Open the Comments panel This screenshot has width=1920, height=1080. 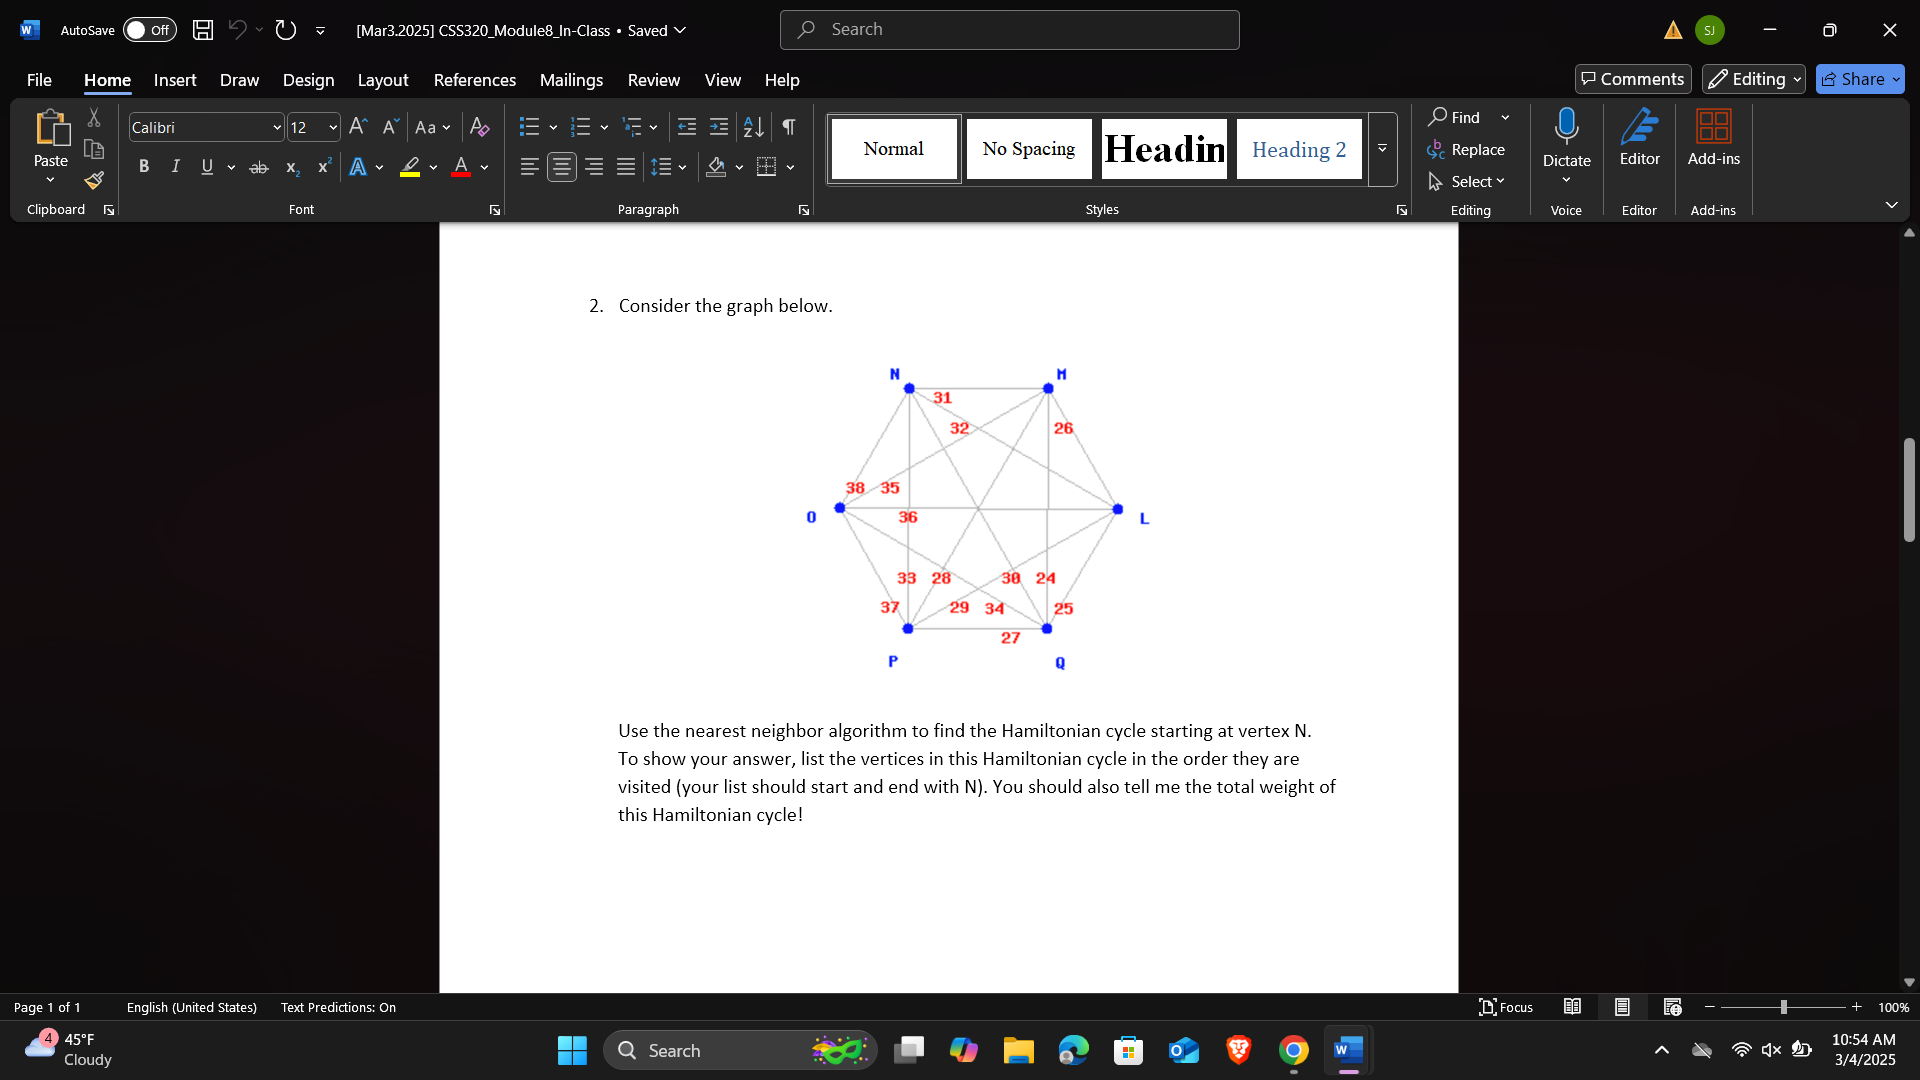(1632, 79)
